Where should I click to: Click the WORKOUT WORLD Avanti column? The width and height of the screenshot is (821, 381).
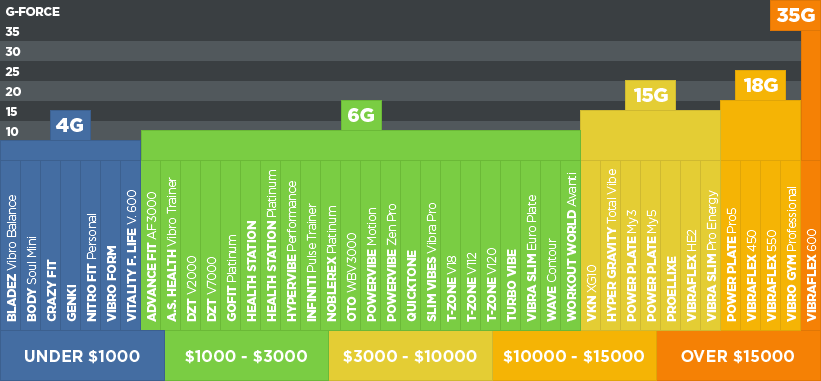click(571, 245)
